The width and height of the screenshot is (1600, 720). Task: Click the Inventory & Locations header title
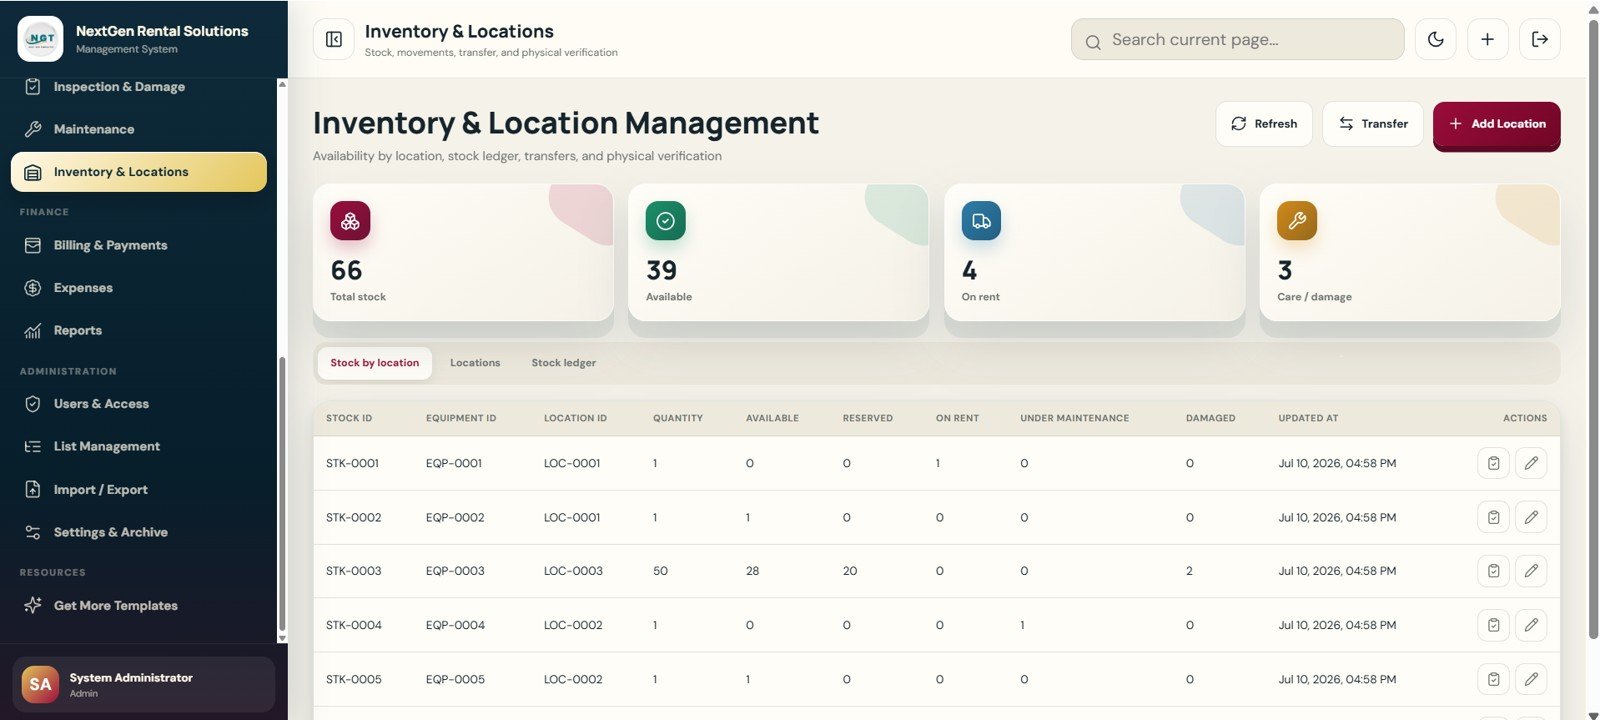pyautogui.click(x=459, y=32)
